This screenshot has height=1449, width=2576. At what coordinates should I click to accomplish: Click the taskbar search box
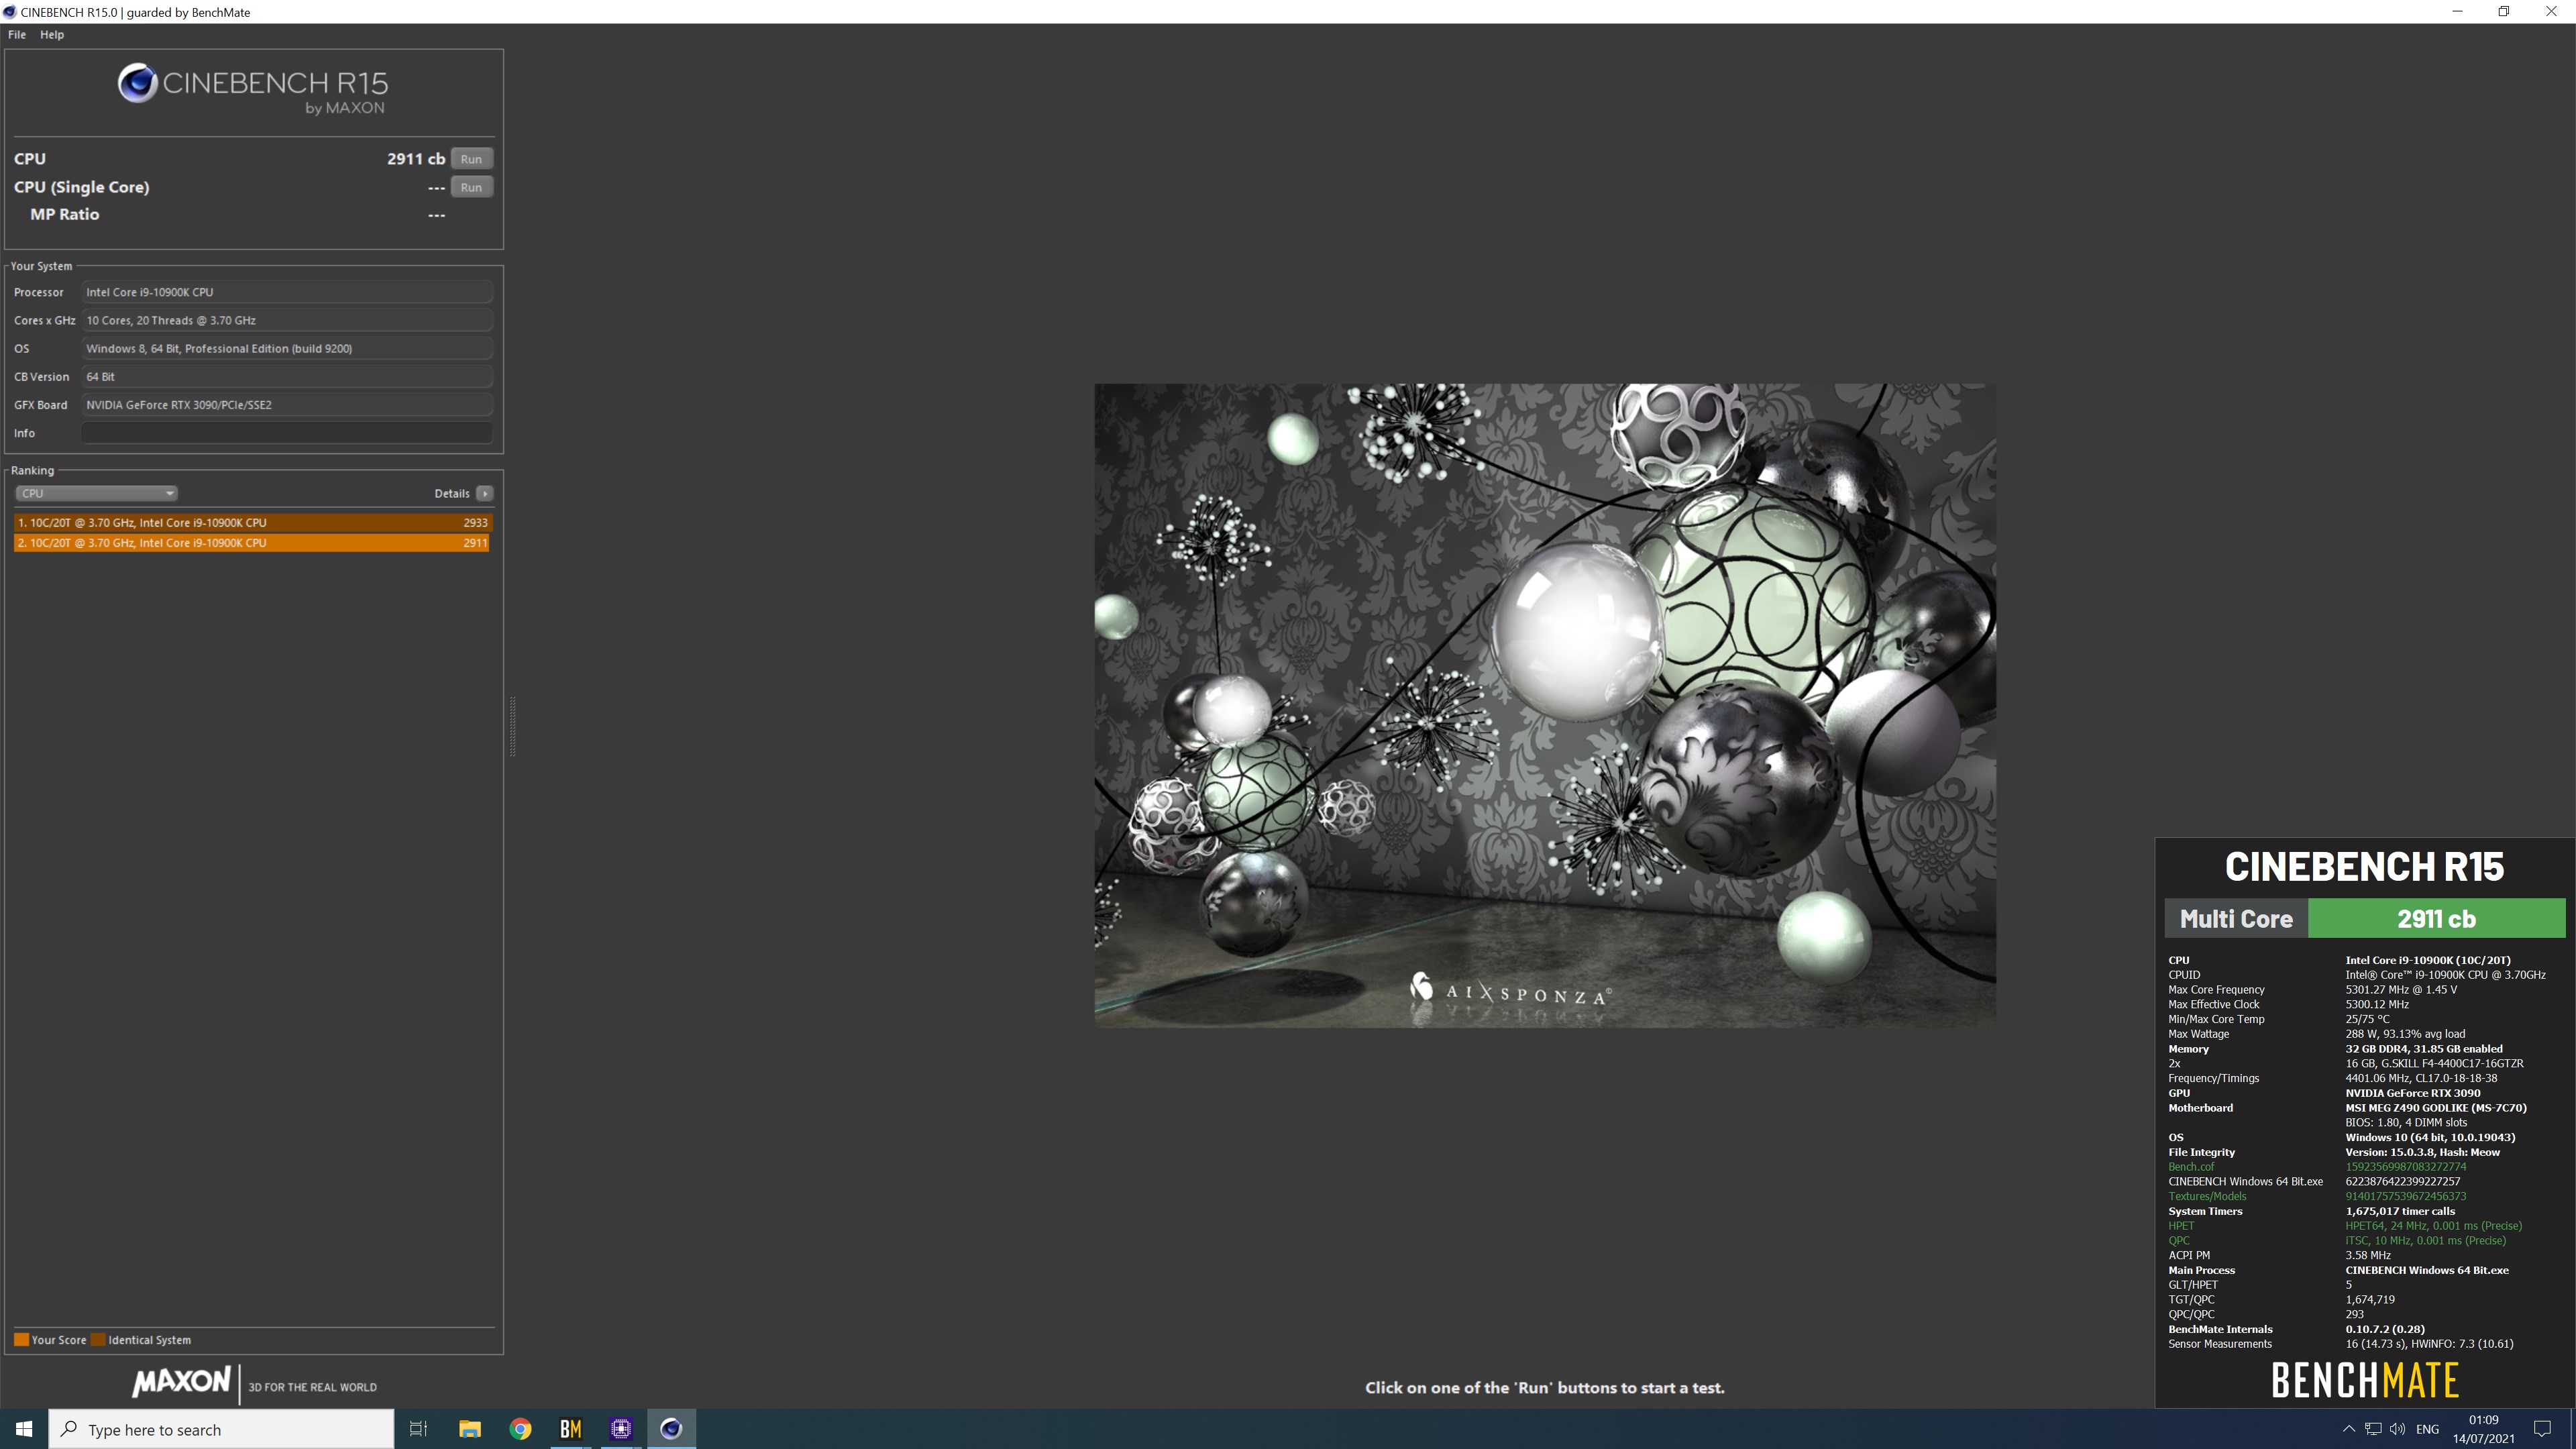coord(221,1429)
